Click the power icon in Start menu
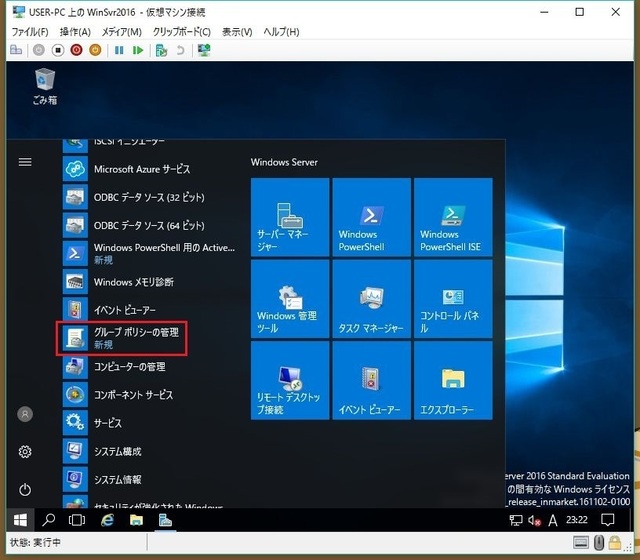 [25, 490]
